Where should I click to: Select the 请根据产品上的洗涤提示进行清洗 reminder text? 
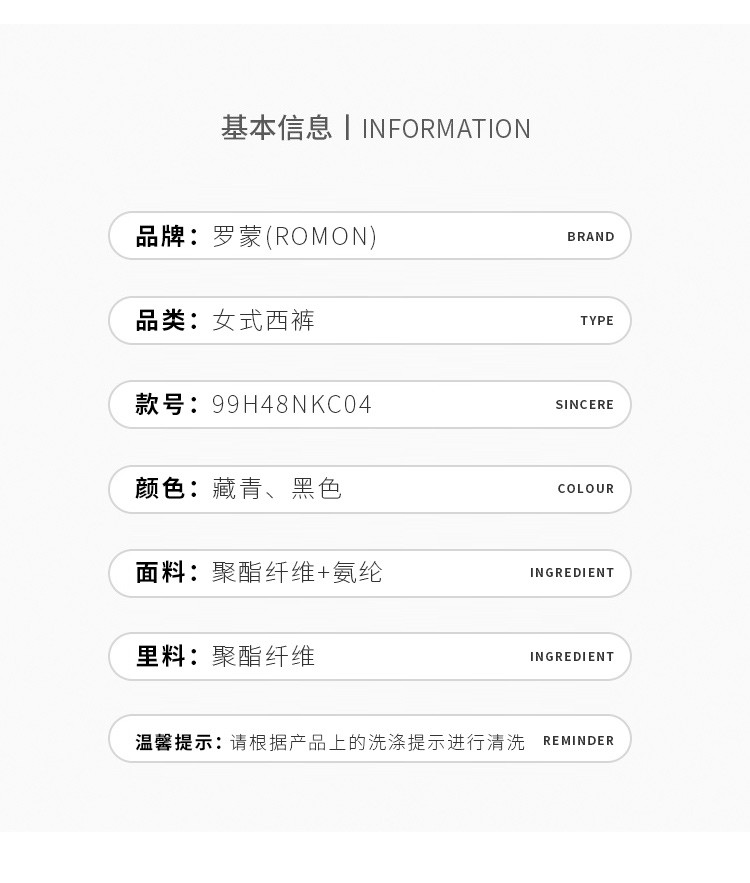(377, 742)
